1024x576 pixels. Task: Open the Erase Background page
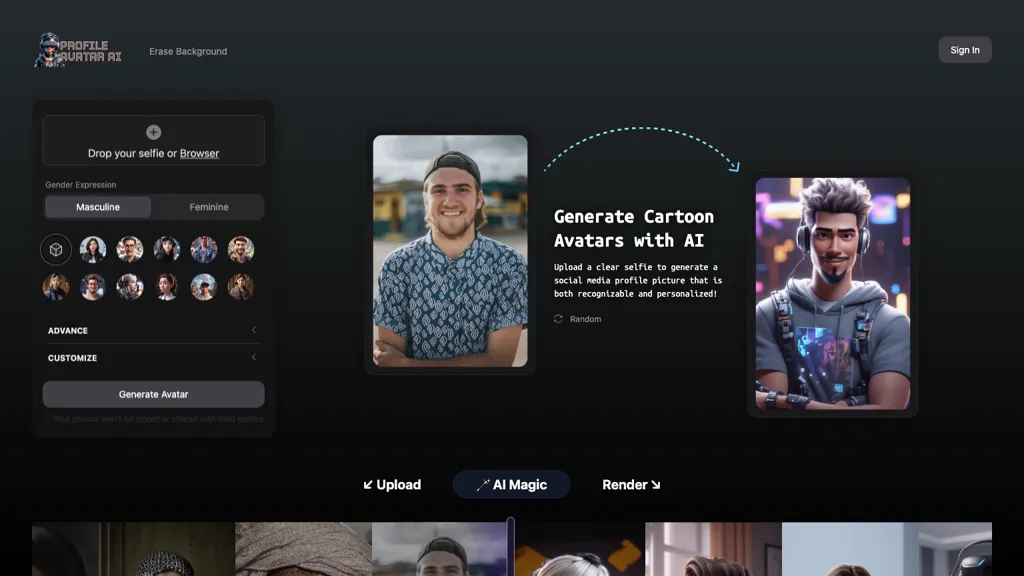tap(188, 51)
